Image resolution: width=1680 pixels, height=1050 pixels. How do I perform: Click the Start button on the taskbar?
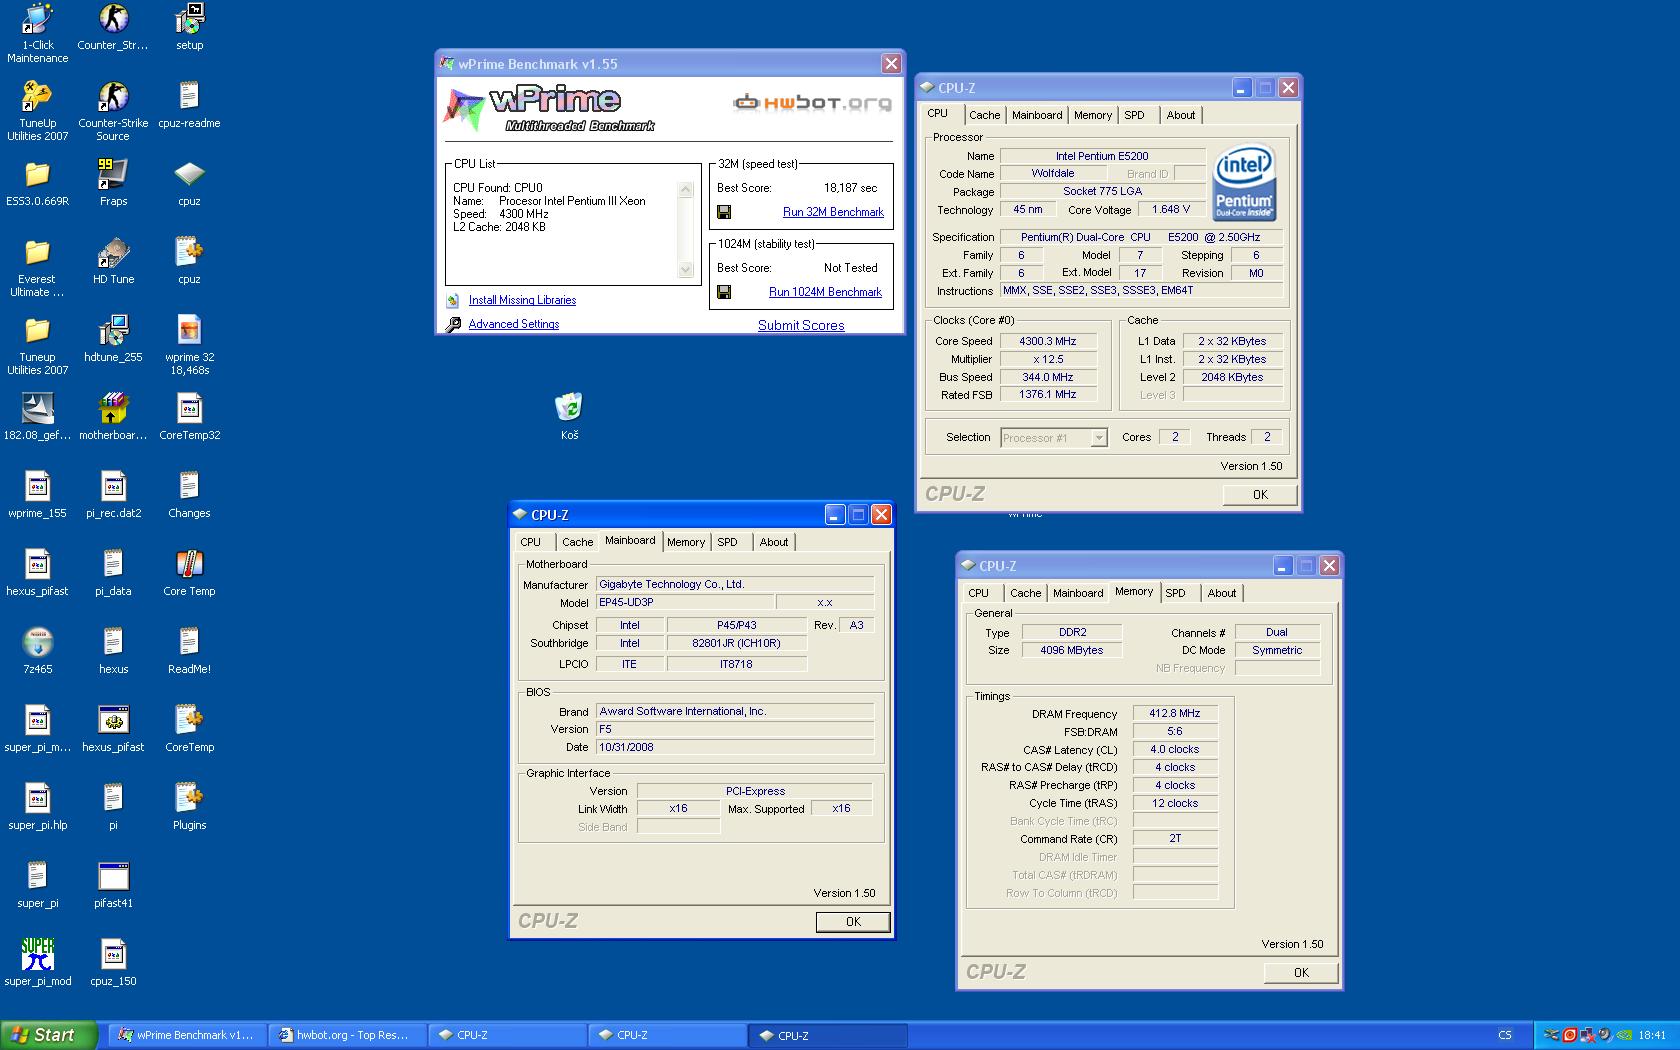[48, 1035]
